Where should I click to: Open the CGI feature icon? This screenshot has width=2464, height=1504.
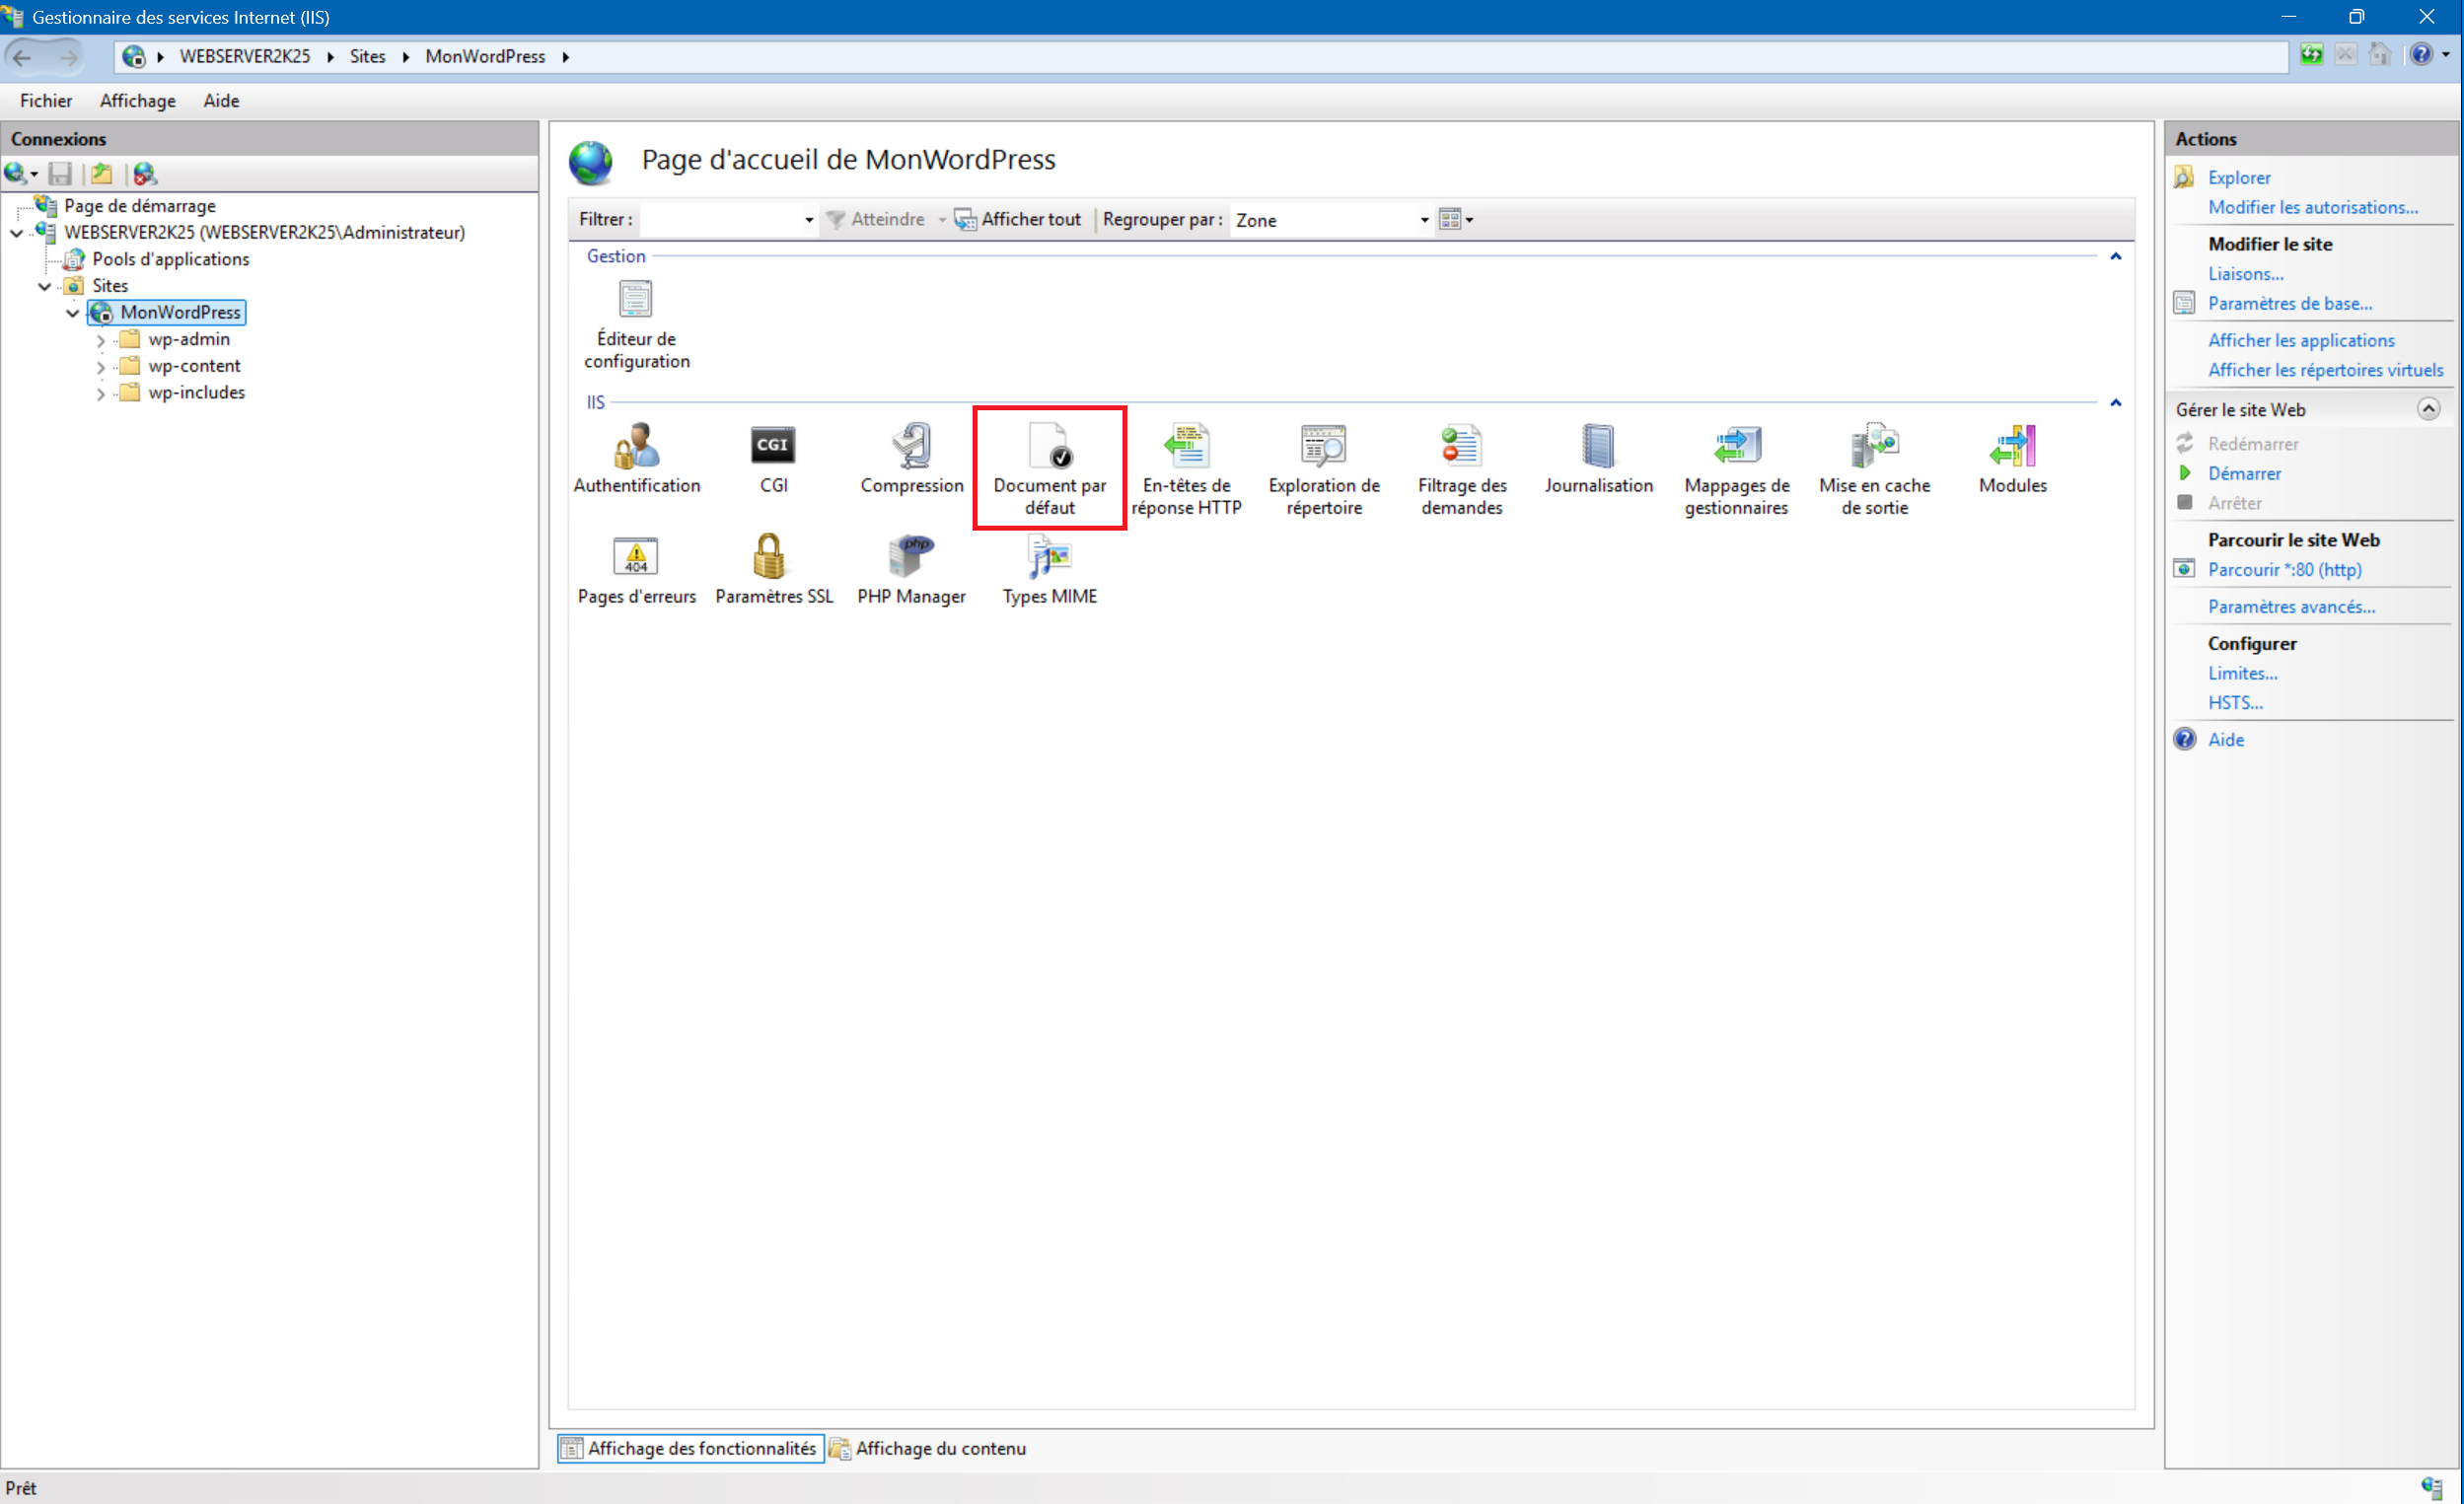coord(773,446)
